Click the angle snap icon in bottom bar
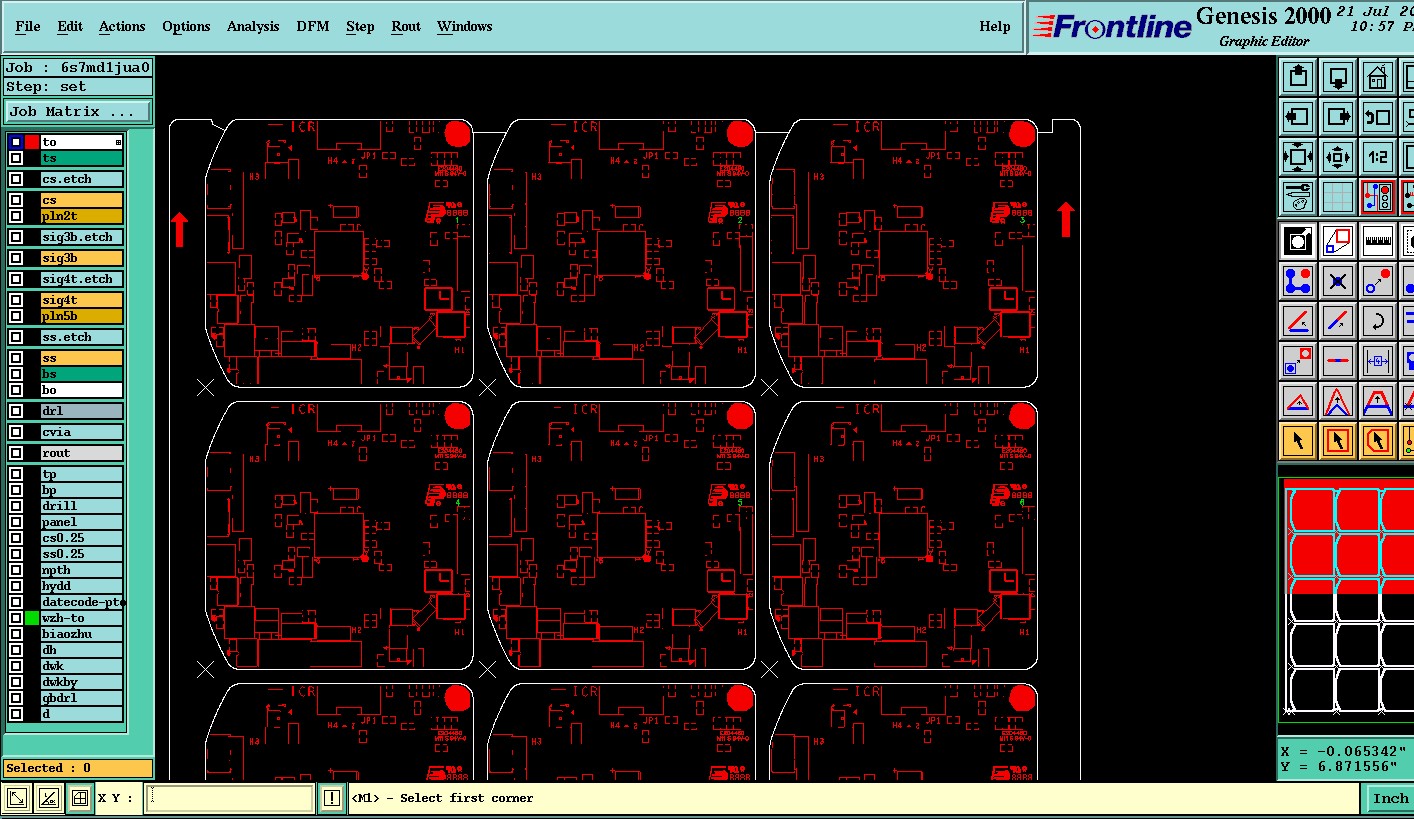This screenshot has width=1414, height=819. (x=49, y=798)
